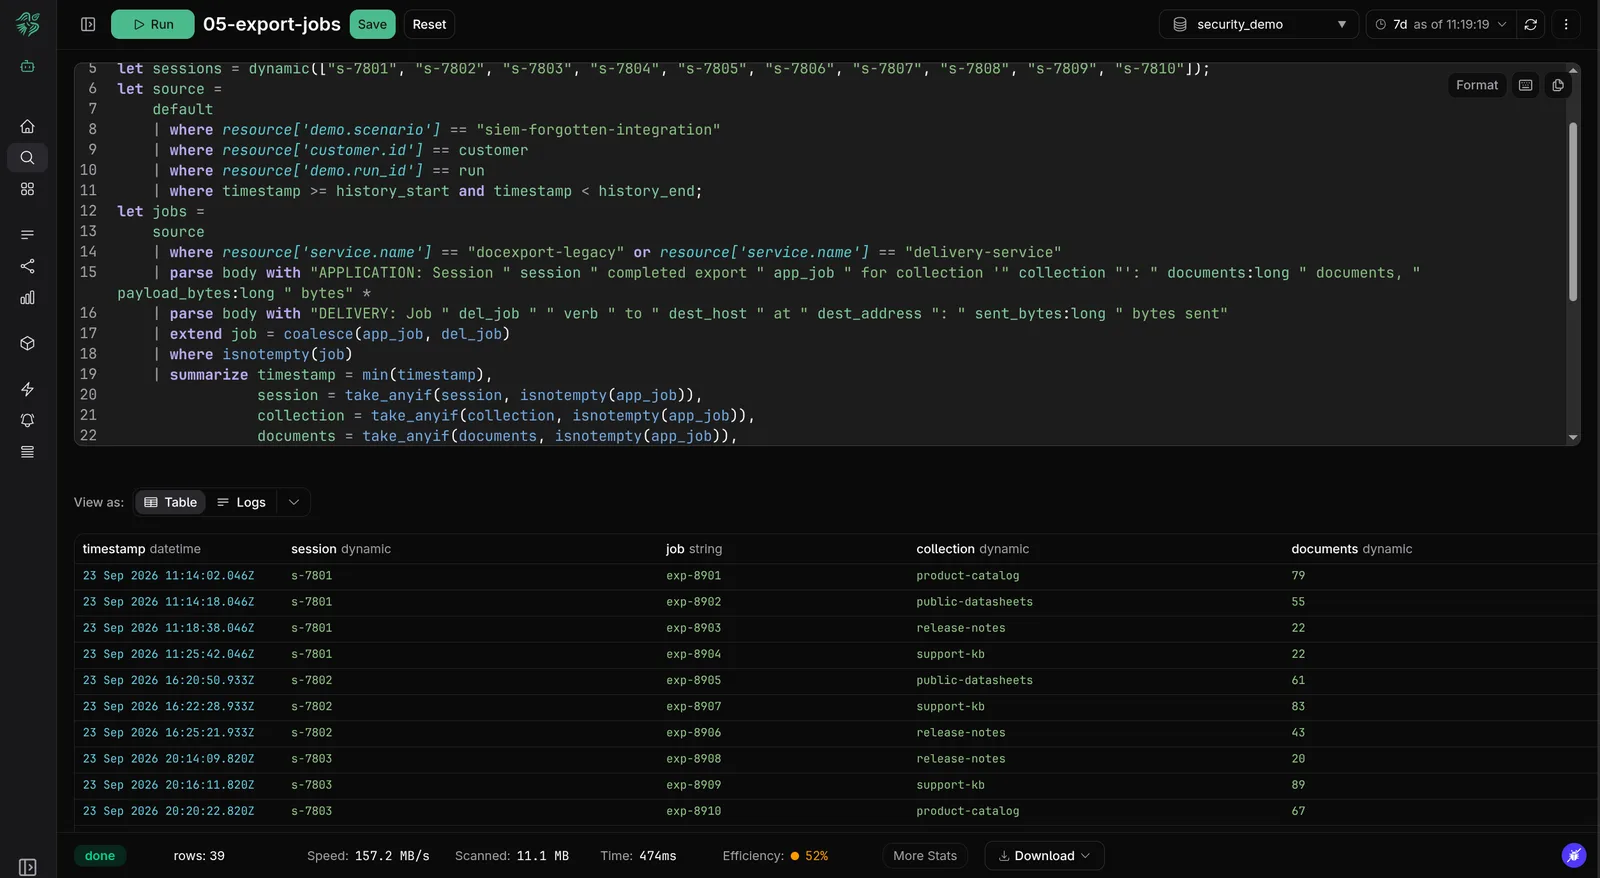1600x878 pixels.
Task: Open the Search page magnifier icon
Action: [28, 158]
